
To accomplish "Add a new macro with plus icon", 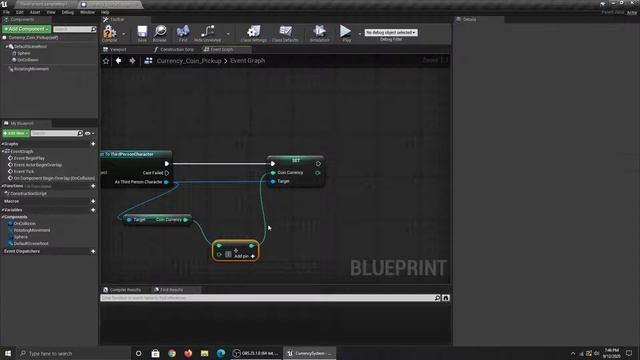I will point(93,201).
